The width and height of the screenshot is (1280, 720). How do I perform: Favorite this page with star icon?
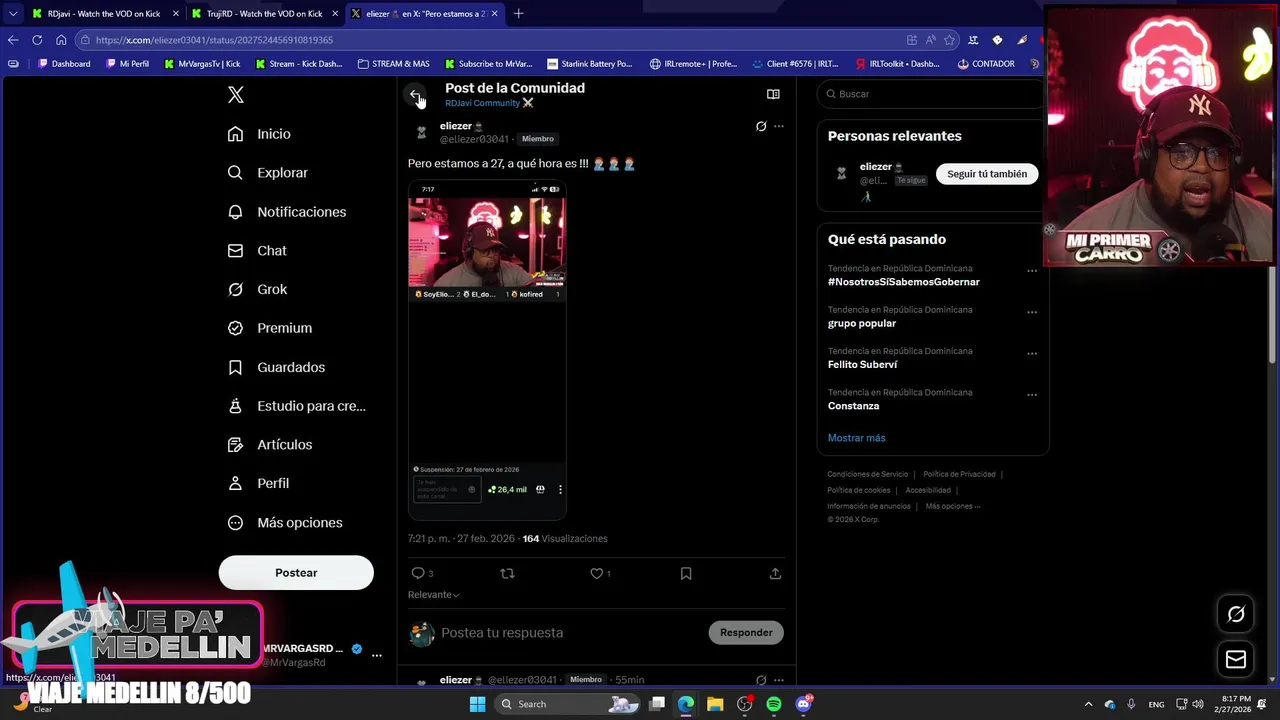(949, 40)
